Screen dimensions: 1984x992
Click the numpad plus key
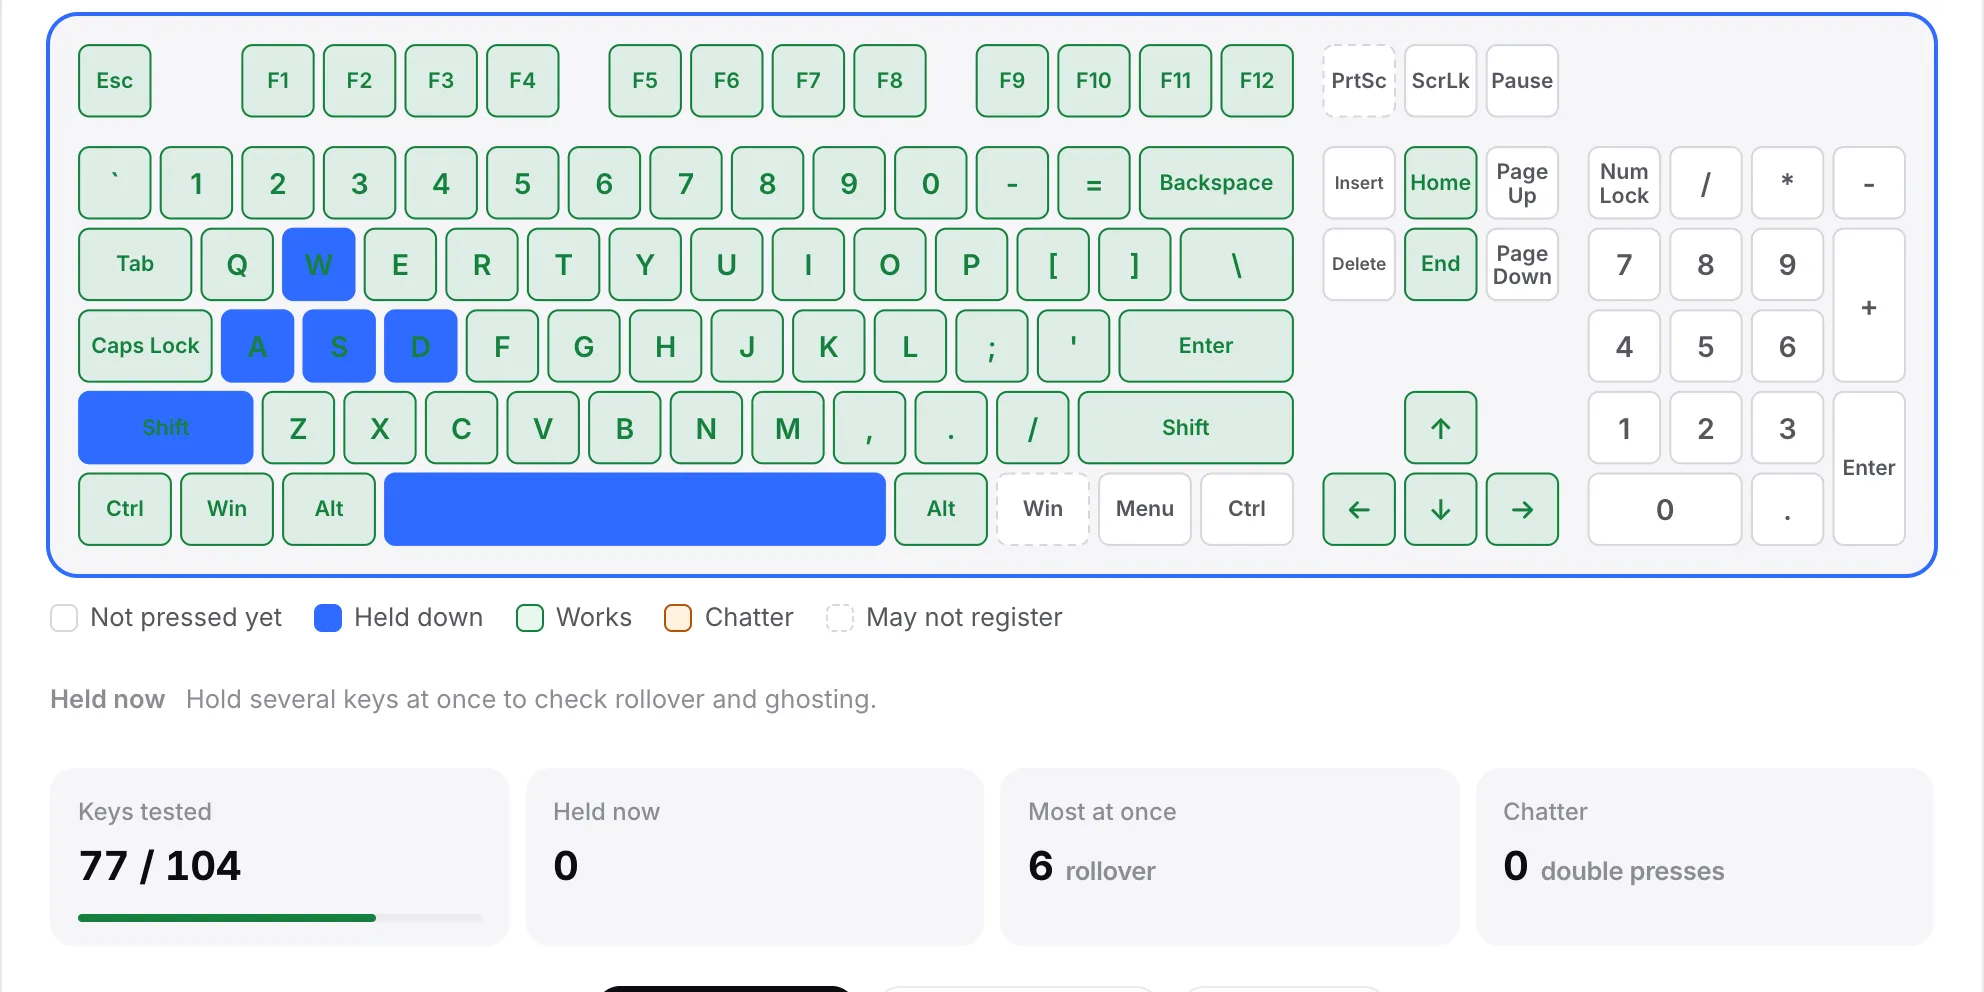1869,305
